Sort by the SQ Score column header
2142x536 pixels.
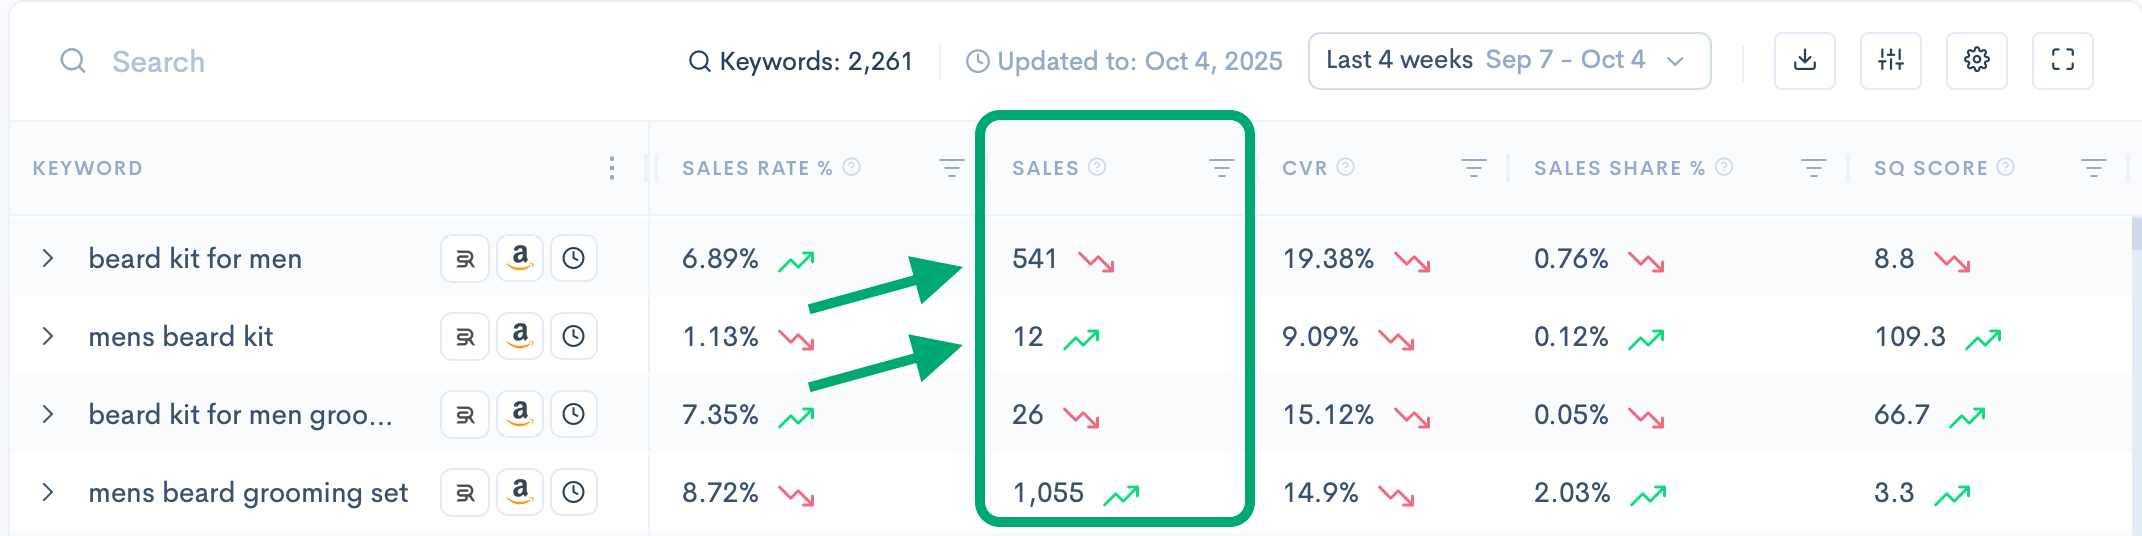[x=1930, y=168]
